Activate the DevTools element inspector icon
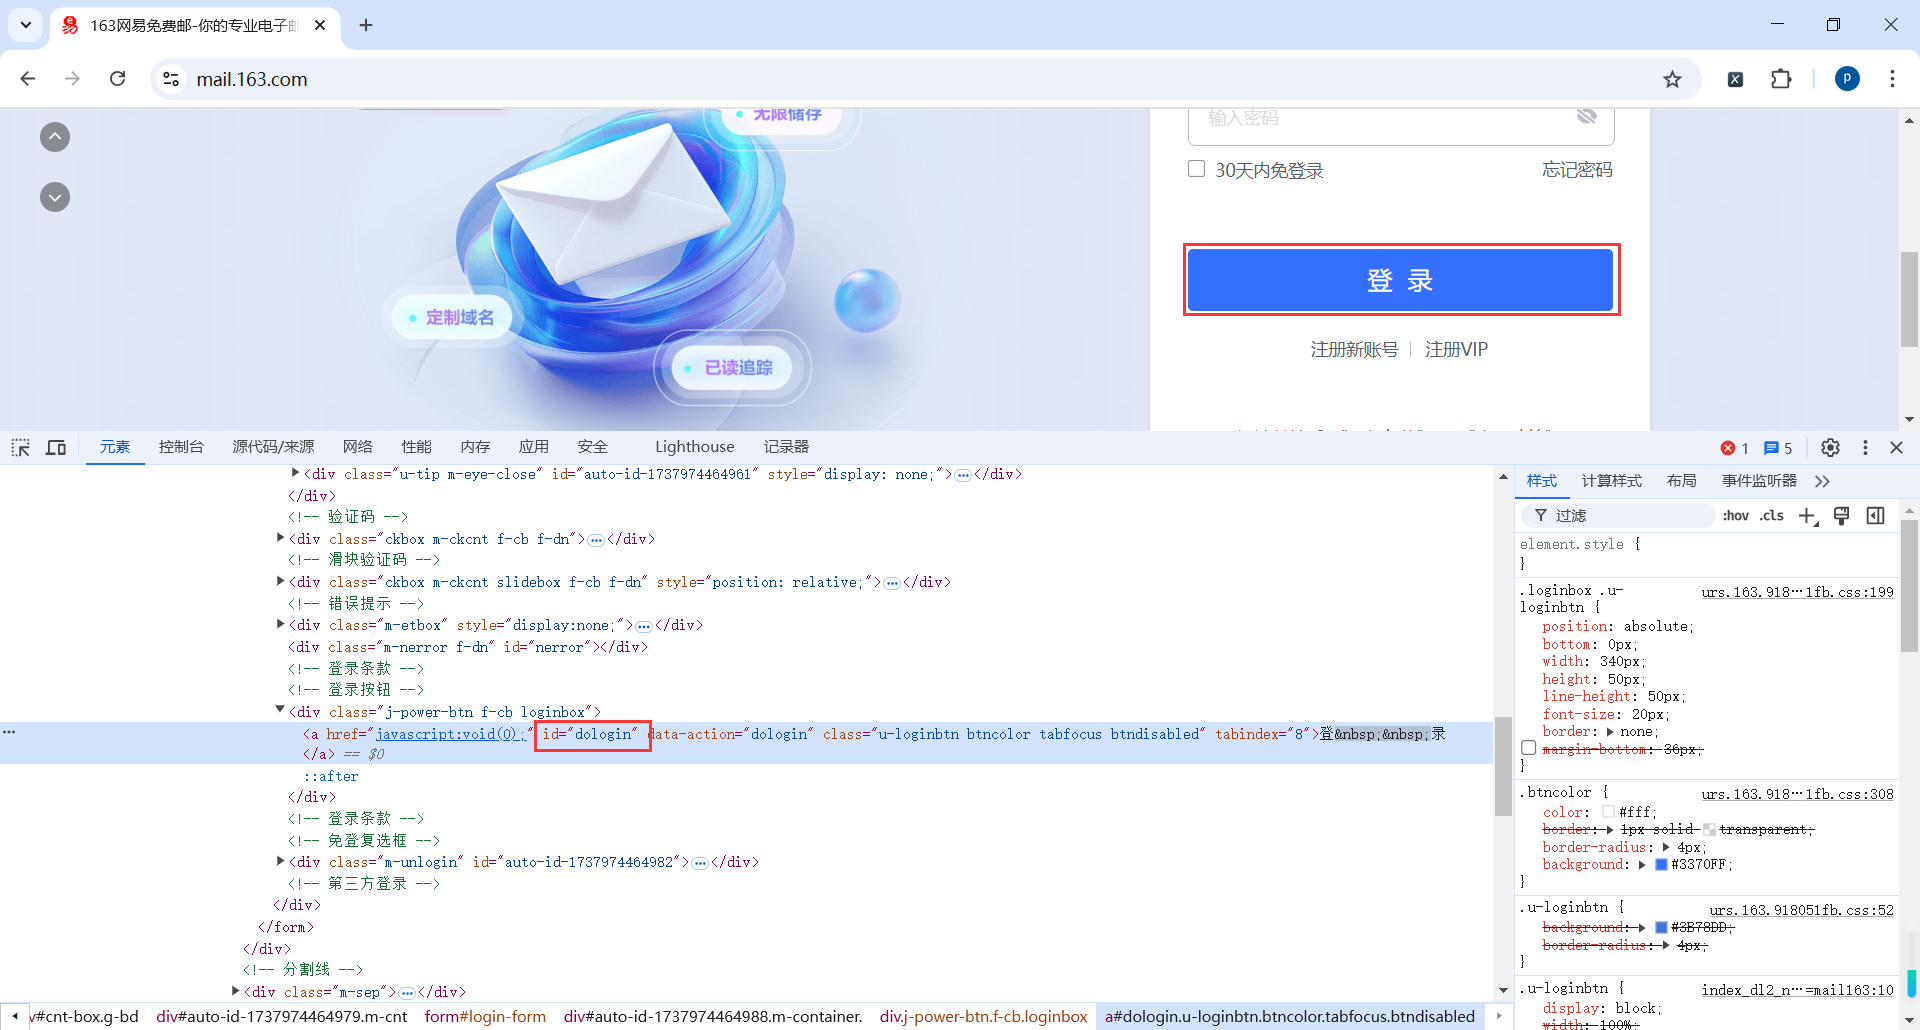The height and width of the screenshot is (1030, 1920). 21,447
